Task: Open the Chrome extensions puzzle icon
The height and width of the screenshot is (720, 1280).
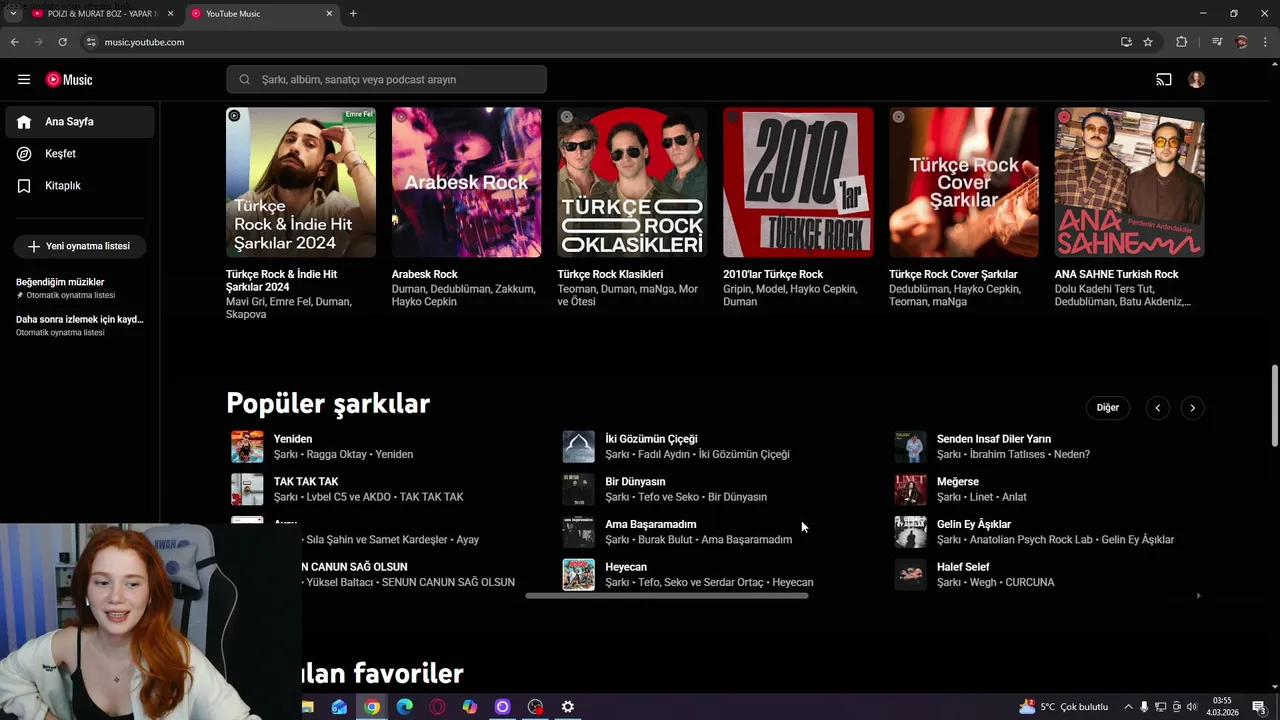Action: coord(1182,42)
